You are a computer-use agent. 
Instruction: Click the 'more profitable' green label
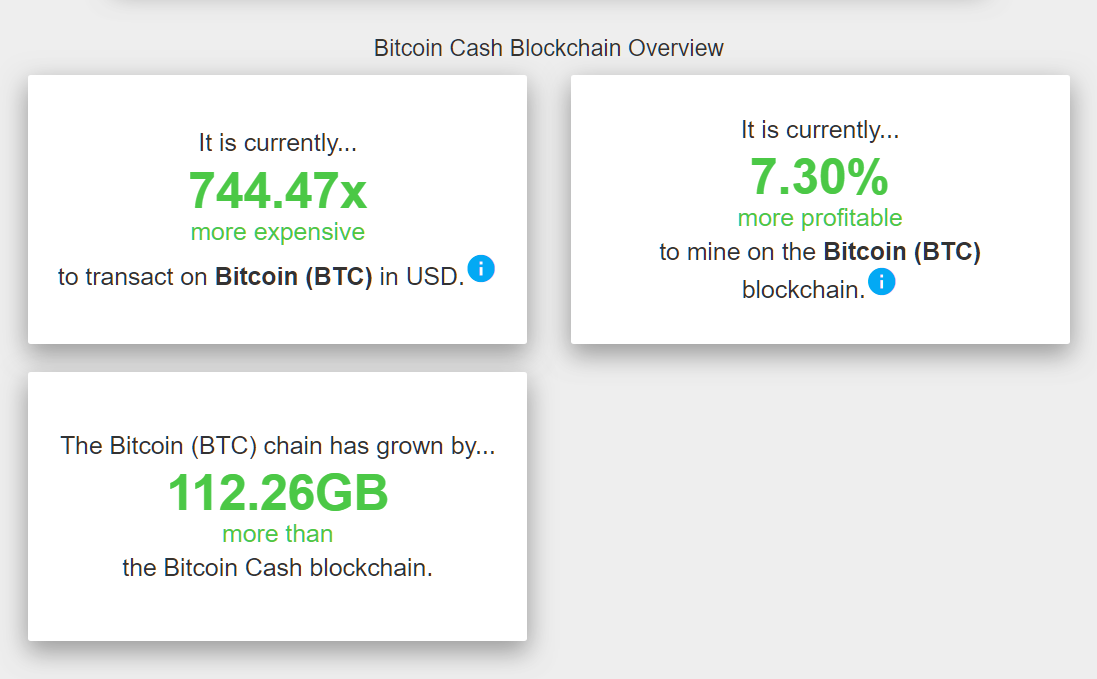point(820,217)
